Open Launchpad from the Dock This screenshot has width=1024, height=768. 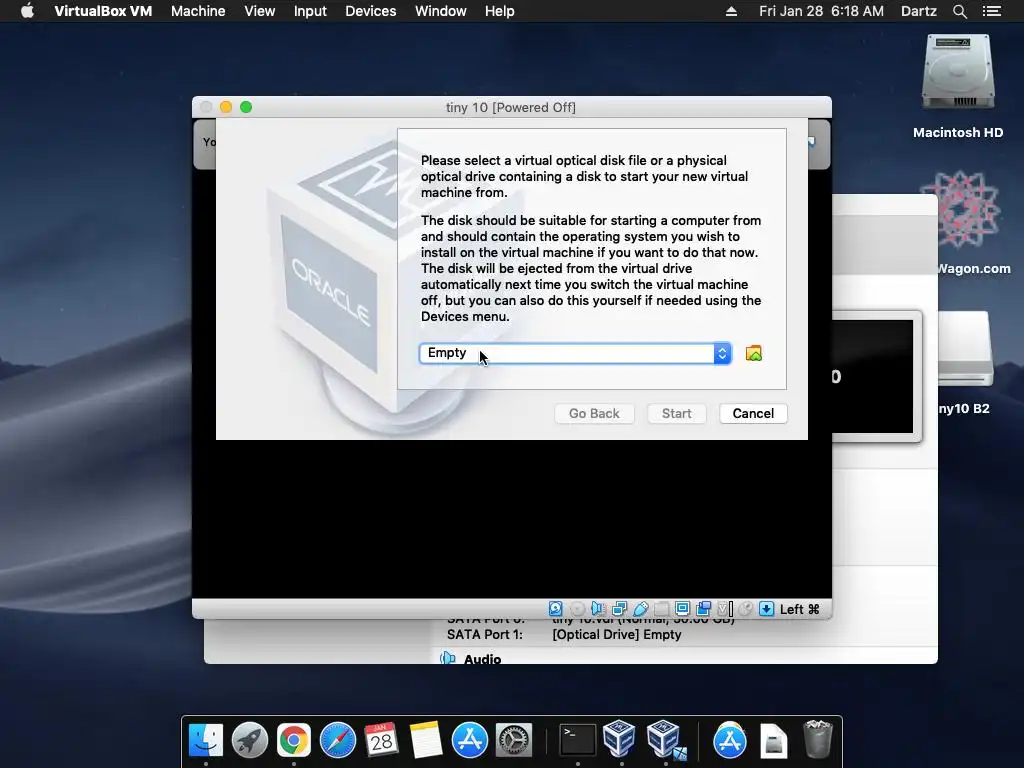(x=250, y=740)
